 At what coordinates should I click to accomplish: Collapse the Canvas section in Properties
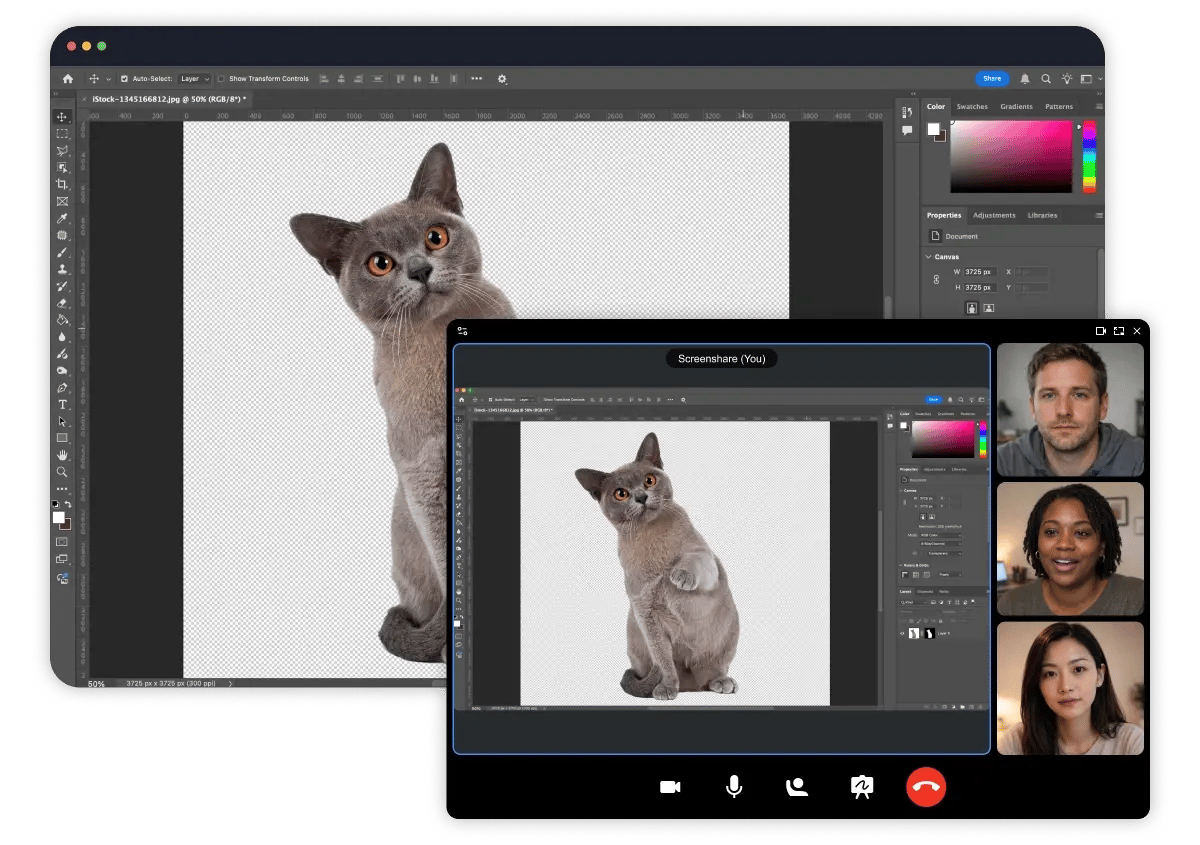[x=928, y=257]
